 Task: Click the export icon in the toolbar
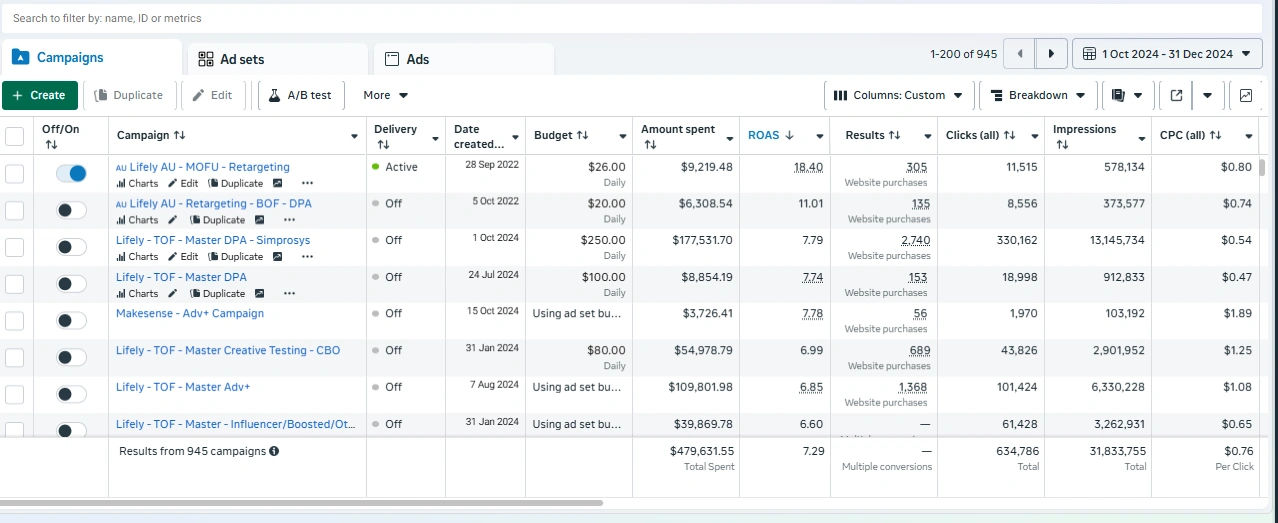[1176, 95]
